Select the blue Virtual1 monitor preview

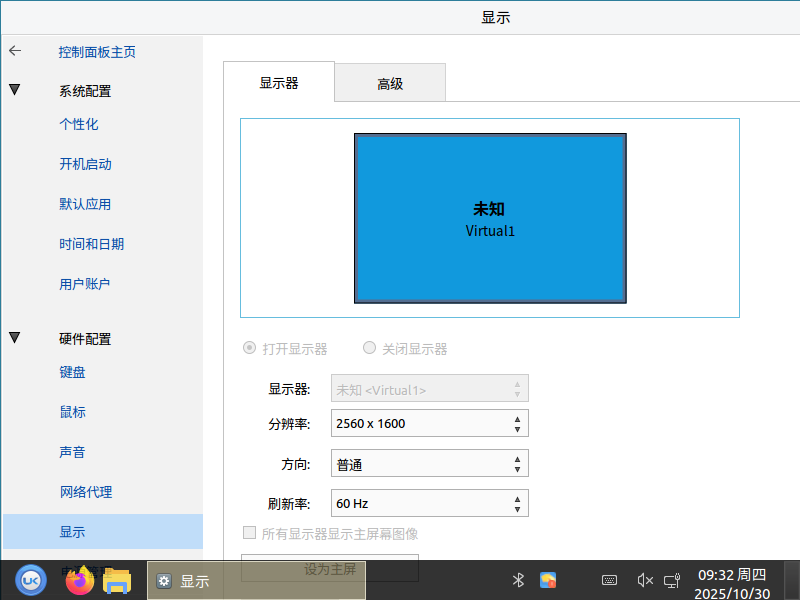pyautogui.click(x=490, y=218)
